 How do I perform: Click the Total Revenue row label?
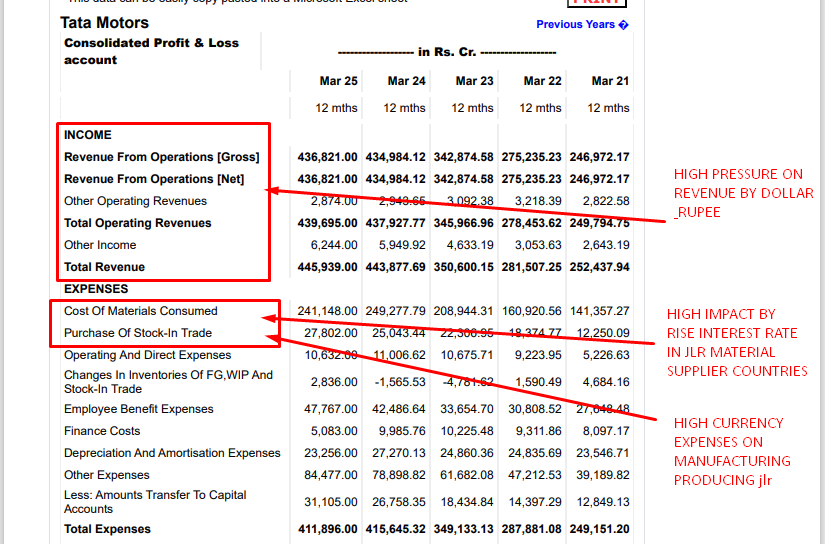[x=104, y=267]
